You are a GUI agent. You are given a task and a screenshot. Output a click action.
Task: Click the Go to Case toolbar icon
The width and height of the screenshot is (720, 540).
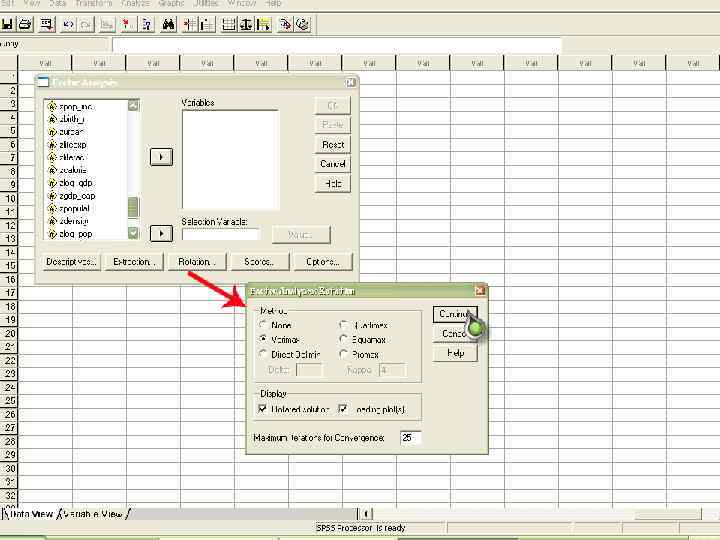pyautogui.click(x=127, y=24)
